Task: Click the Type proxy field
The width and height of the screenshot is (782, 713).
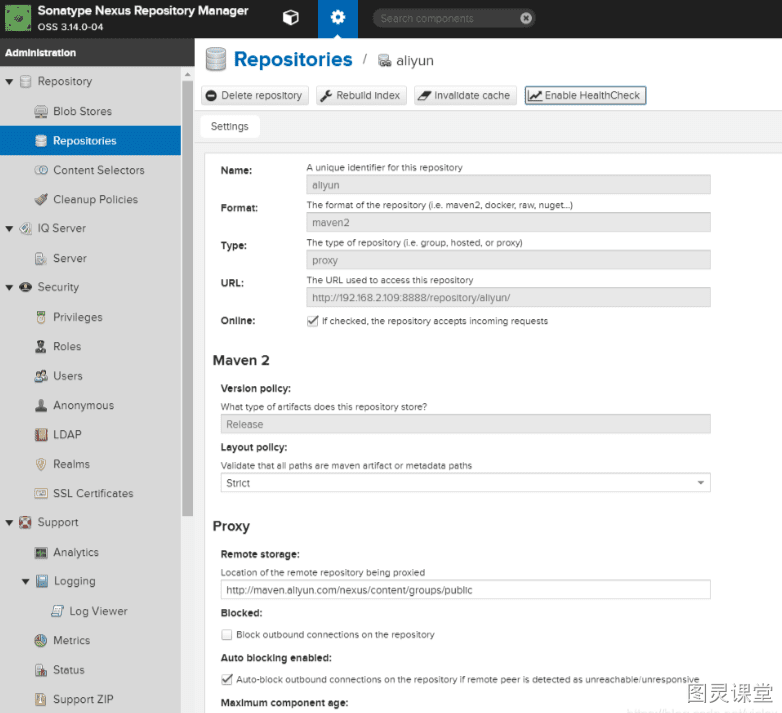Action: point(508,260)
